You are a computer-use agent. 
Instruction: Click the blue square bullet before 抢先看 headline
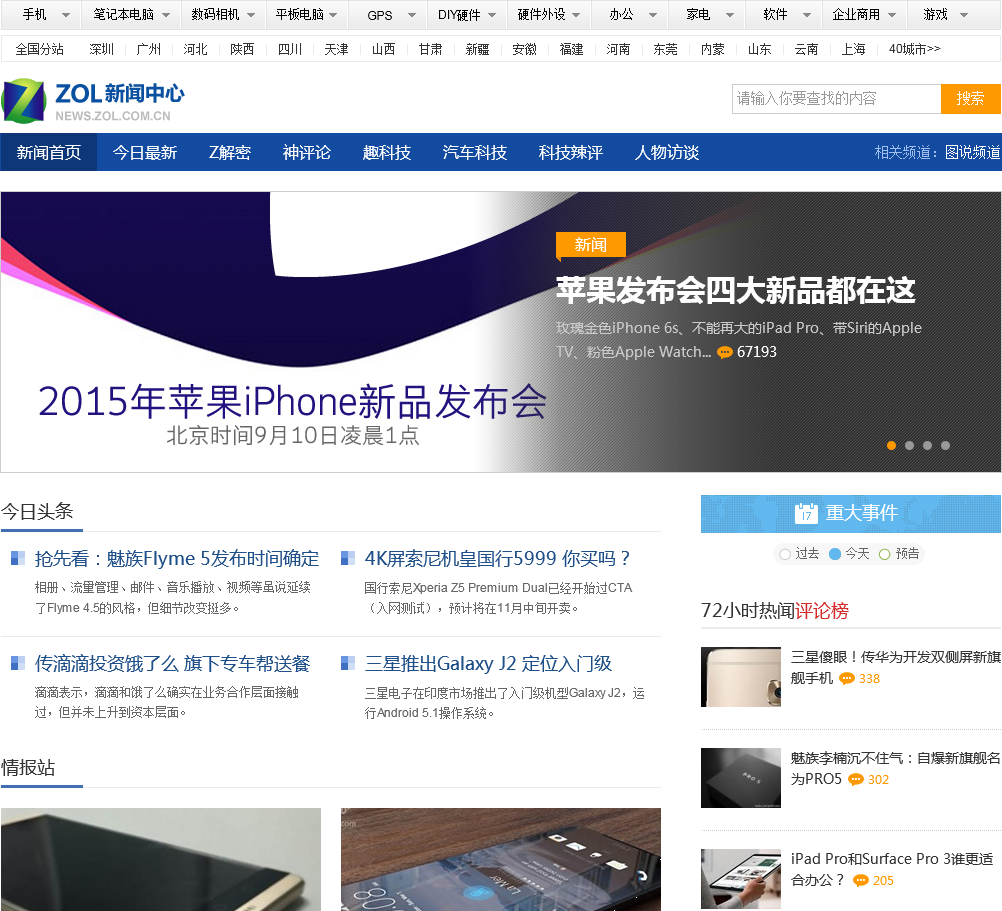click(18, 558)
